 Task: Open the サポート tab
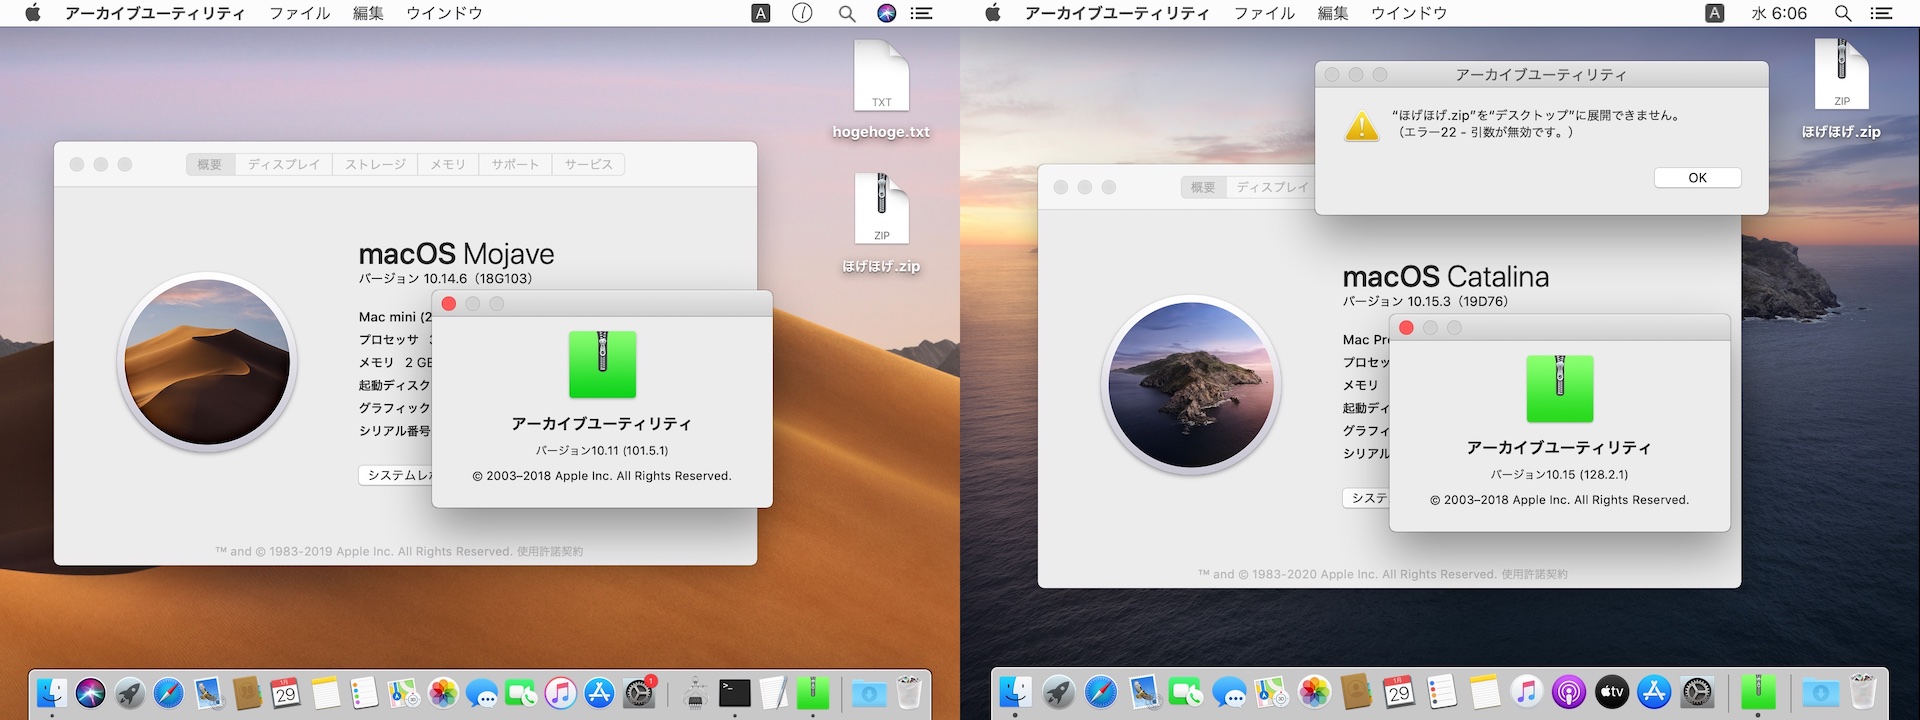515,164
